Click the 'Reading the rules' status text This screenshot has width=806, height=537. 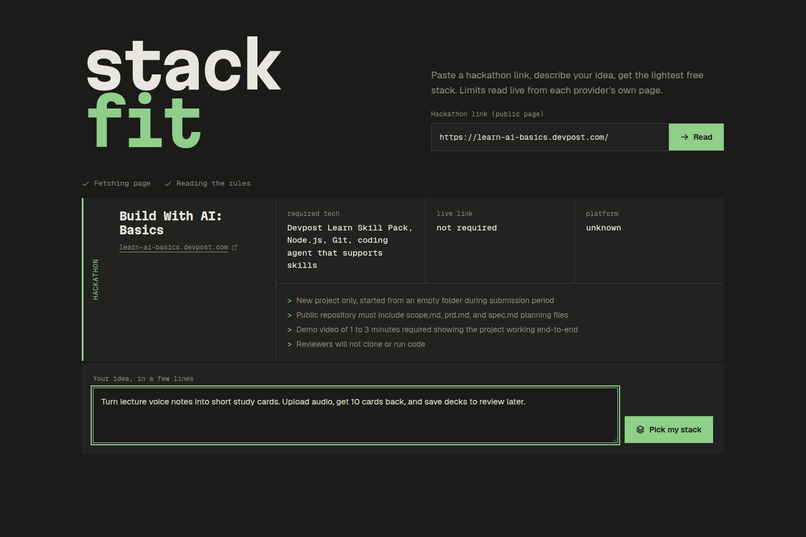(x=213, y=183)
